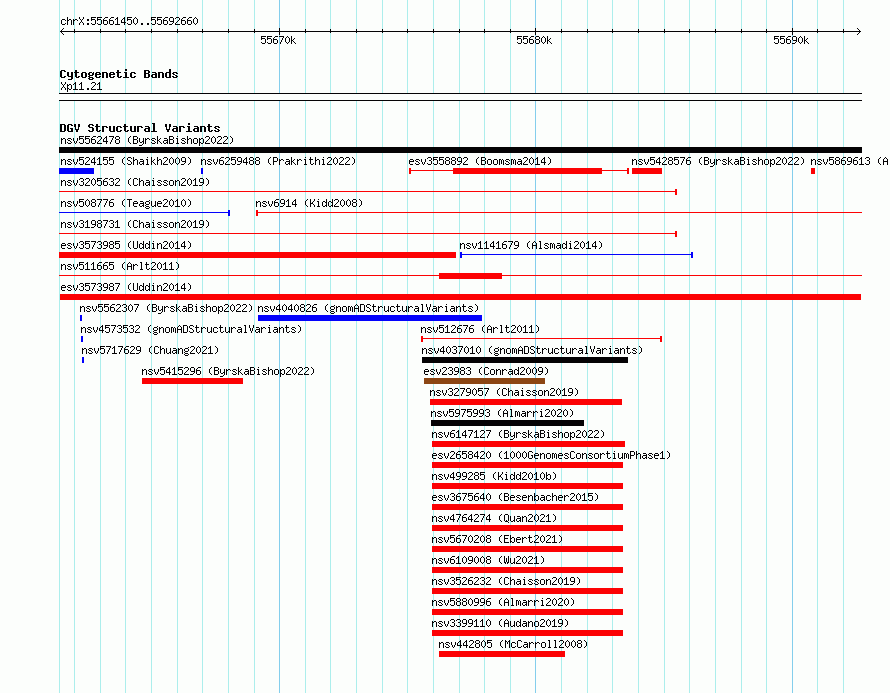Select the red nsv5415296 variant bar

192,381
